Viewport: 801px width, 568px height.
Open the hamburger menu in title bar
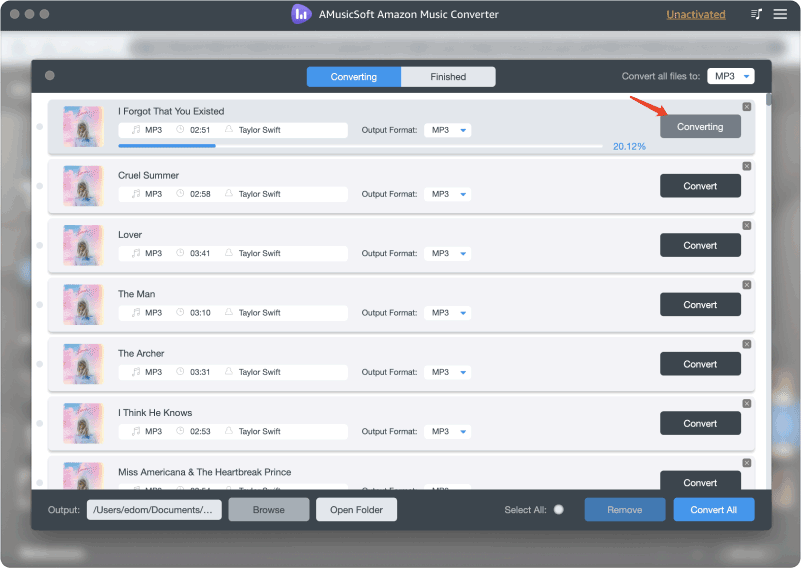[780, 14]
